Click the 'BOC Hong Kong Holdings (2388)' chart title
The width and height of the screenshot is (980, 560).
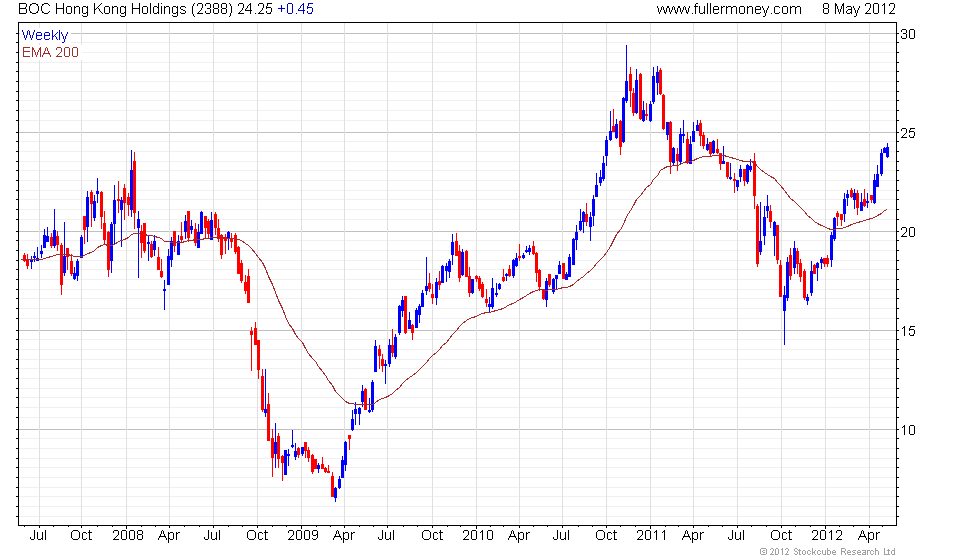click(126, 9)
